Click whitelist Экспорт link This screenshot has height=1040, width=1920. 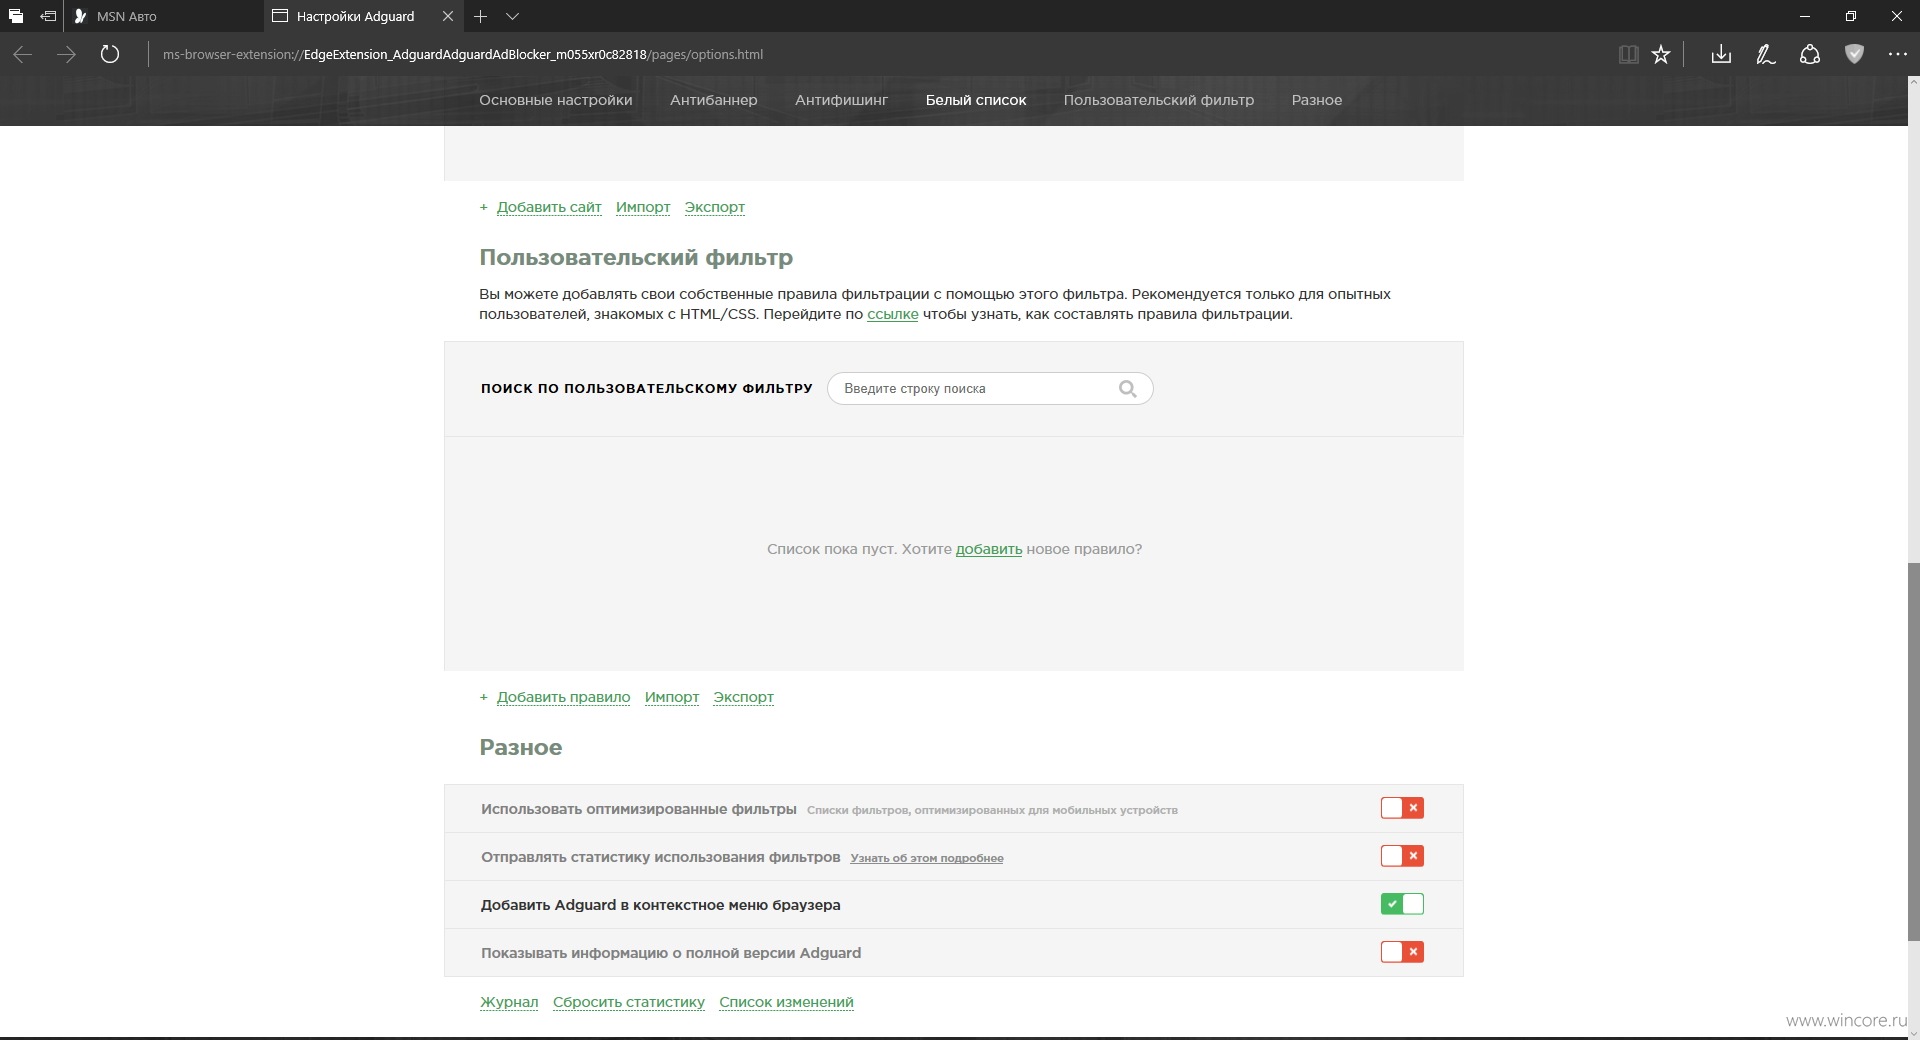pyautogui.click(x=715, y=207)
